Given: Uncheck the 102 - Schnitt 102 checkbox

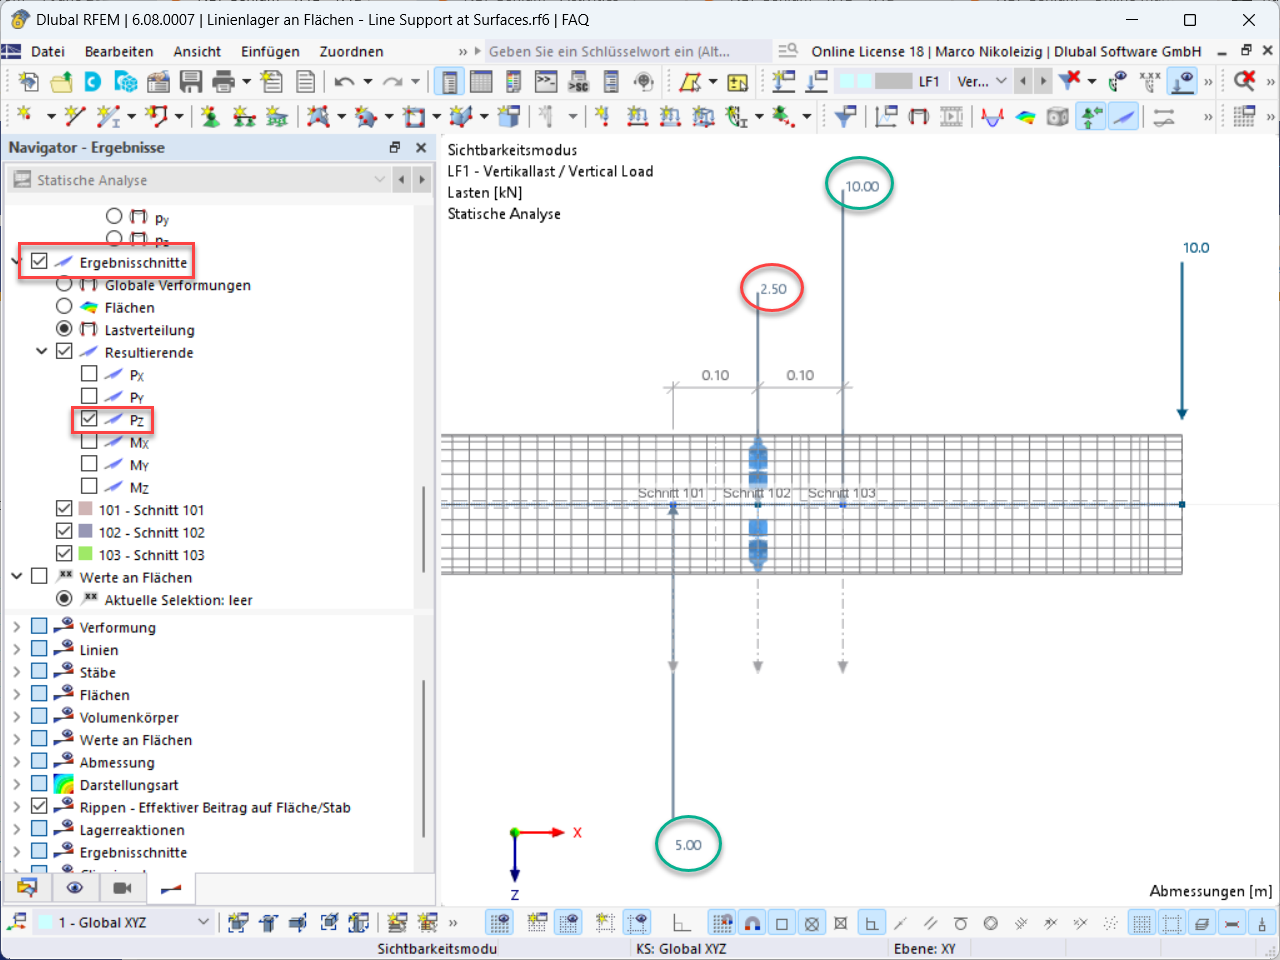Looking at the screenshot, I should click(x=64, y=532).
